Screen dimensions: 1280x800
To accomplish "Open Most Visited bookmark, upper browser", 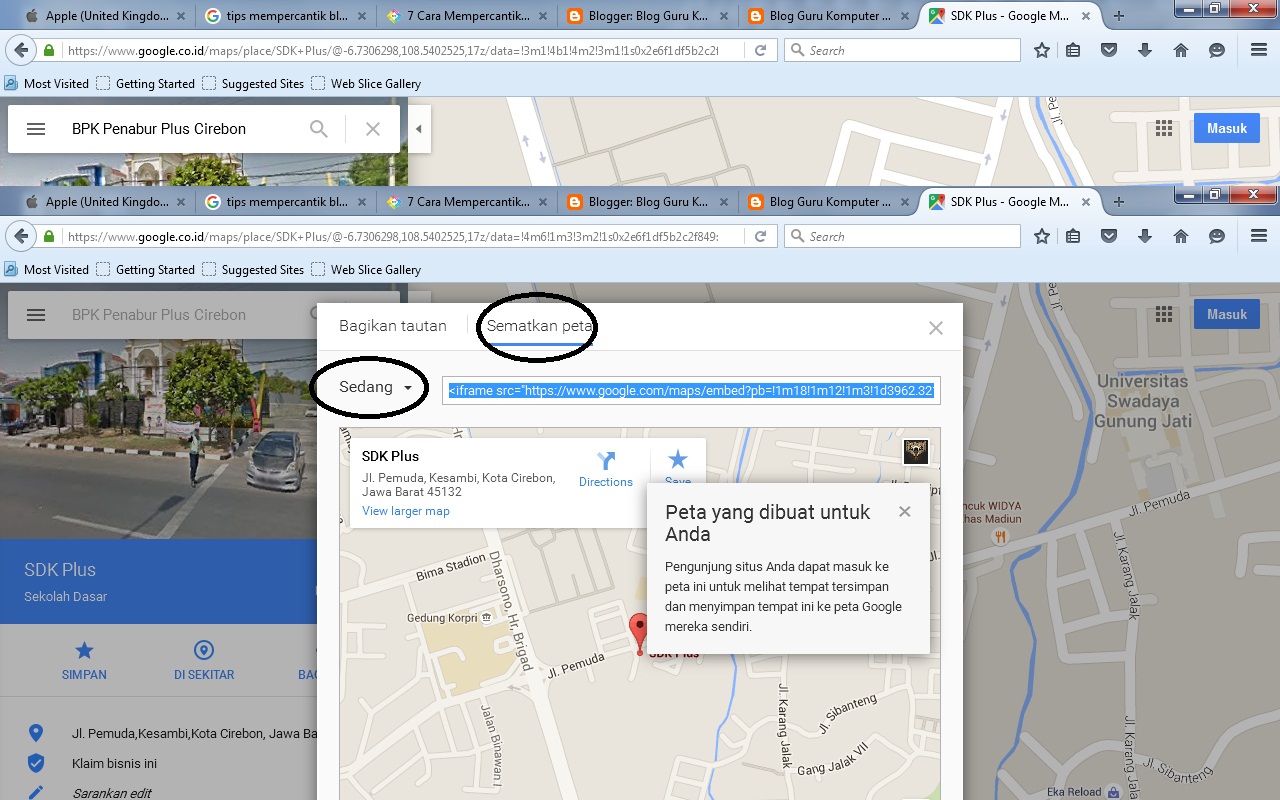I will [x=47, y=84].
